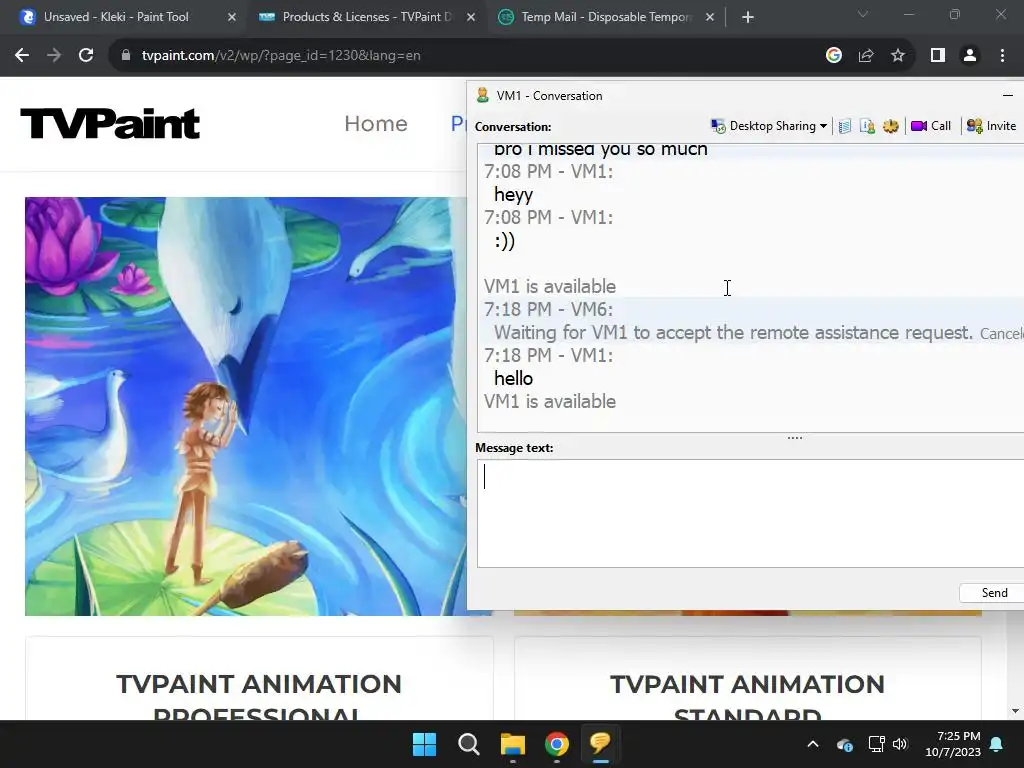1024x768 pixels.
Task: Invite another user to the conversation
Action: 991,126
